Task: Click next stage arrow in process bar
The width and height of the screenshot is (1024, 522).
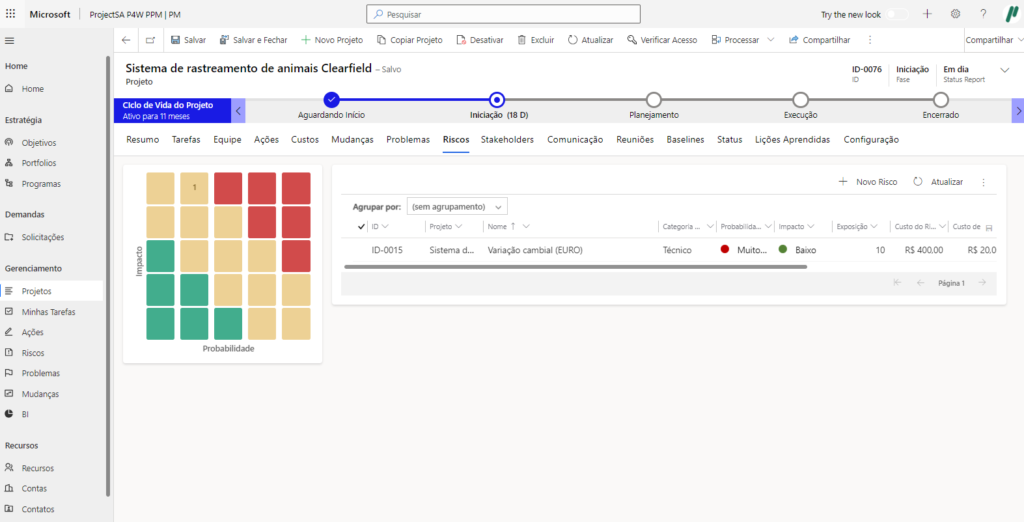Action: coord(1017,110)
